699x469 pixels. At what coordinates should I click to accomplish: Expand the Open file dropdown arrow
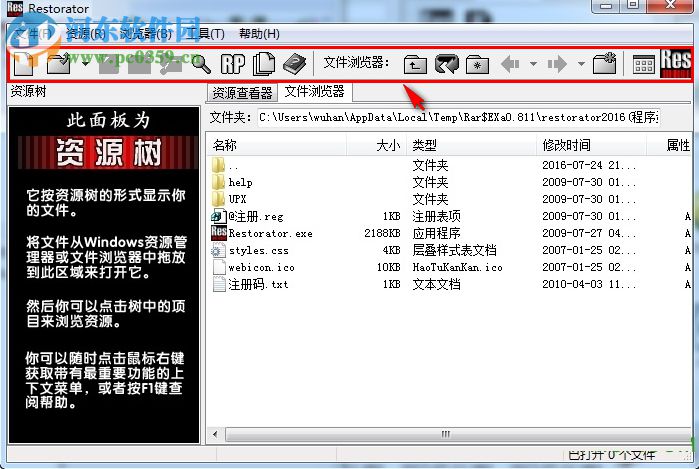[85, 64]
